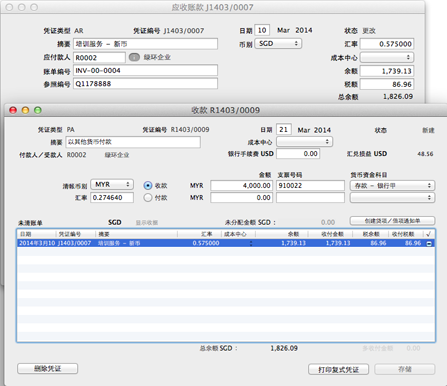This screenshot has height=386, width=447.
Task: Click the 删除凭证 button
Action: 48,368
